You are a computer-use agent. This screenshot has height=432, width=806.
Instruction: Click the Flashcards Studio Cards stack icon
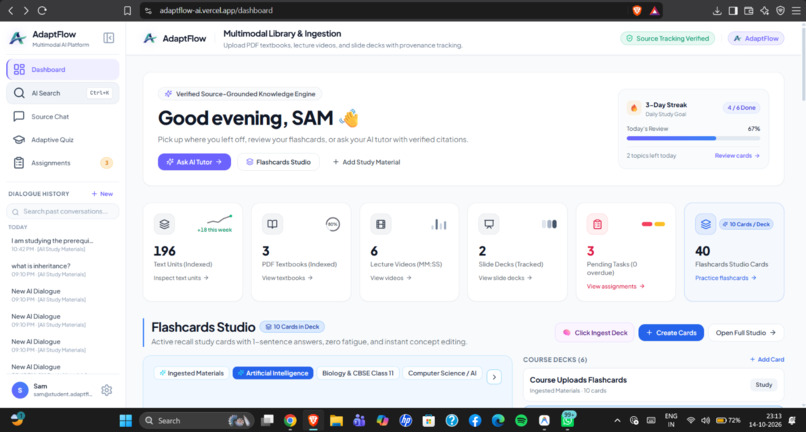point(705,224)
